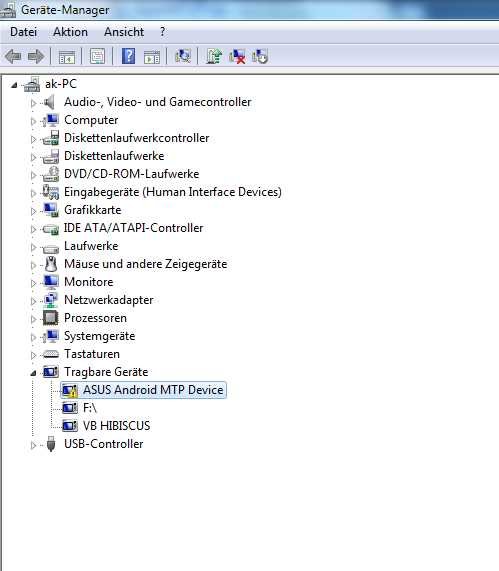Screen dimensions: 499x571
Task: Expand the USB-Controller node
Action: point(34,445)
